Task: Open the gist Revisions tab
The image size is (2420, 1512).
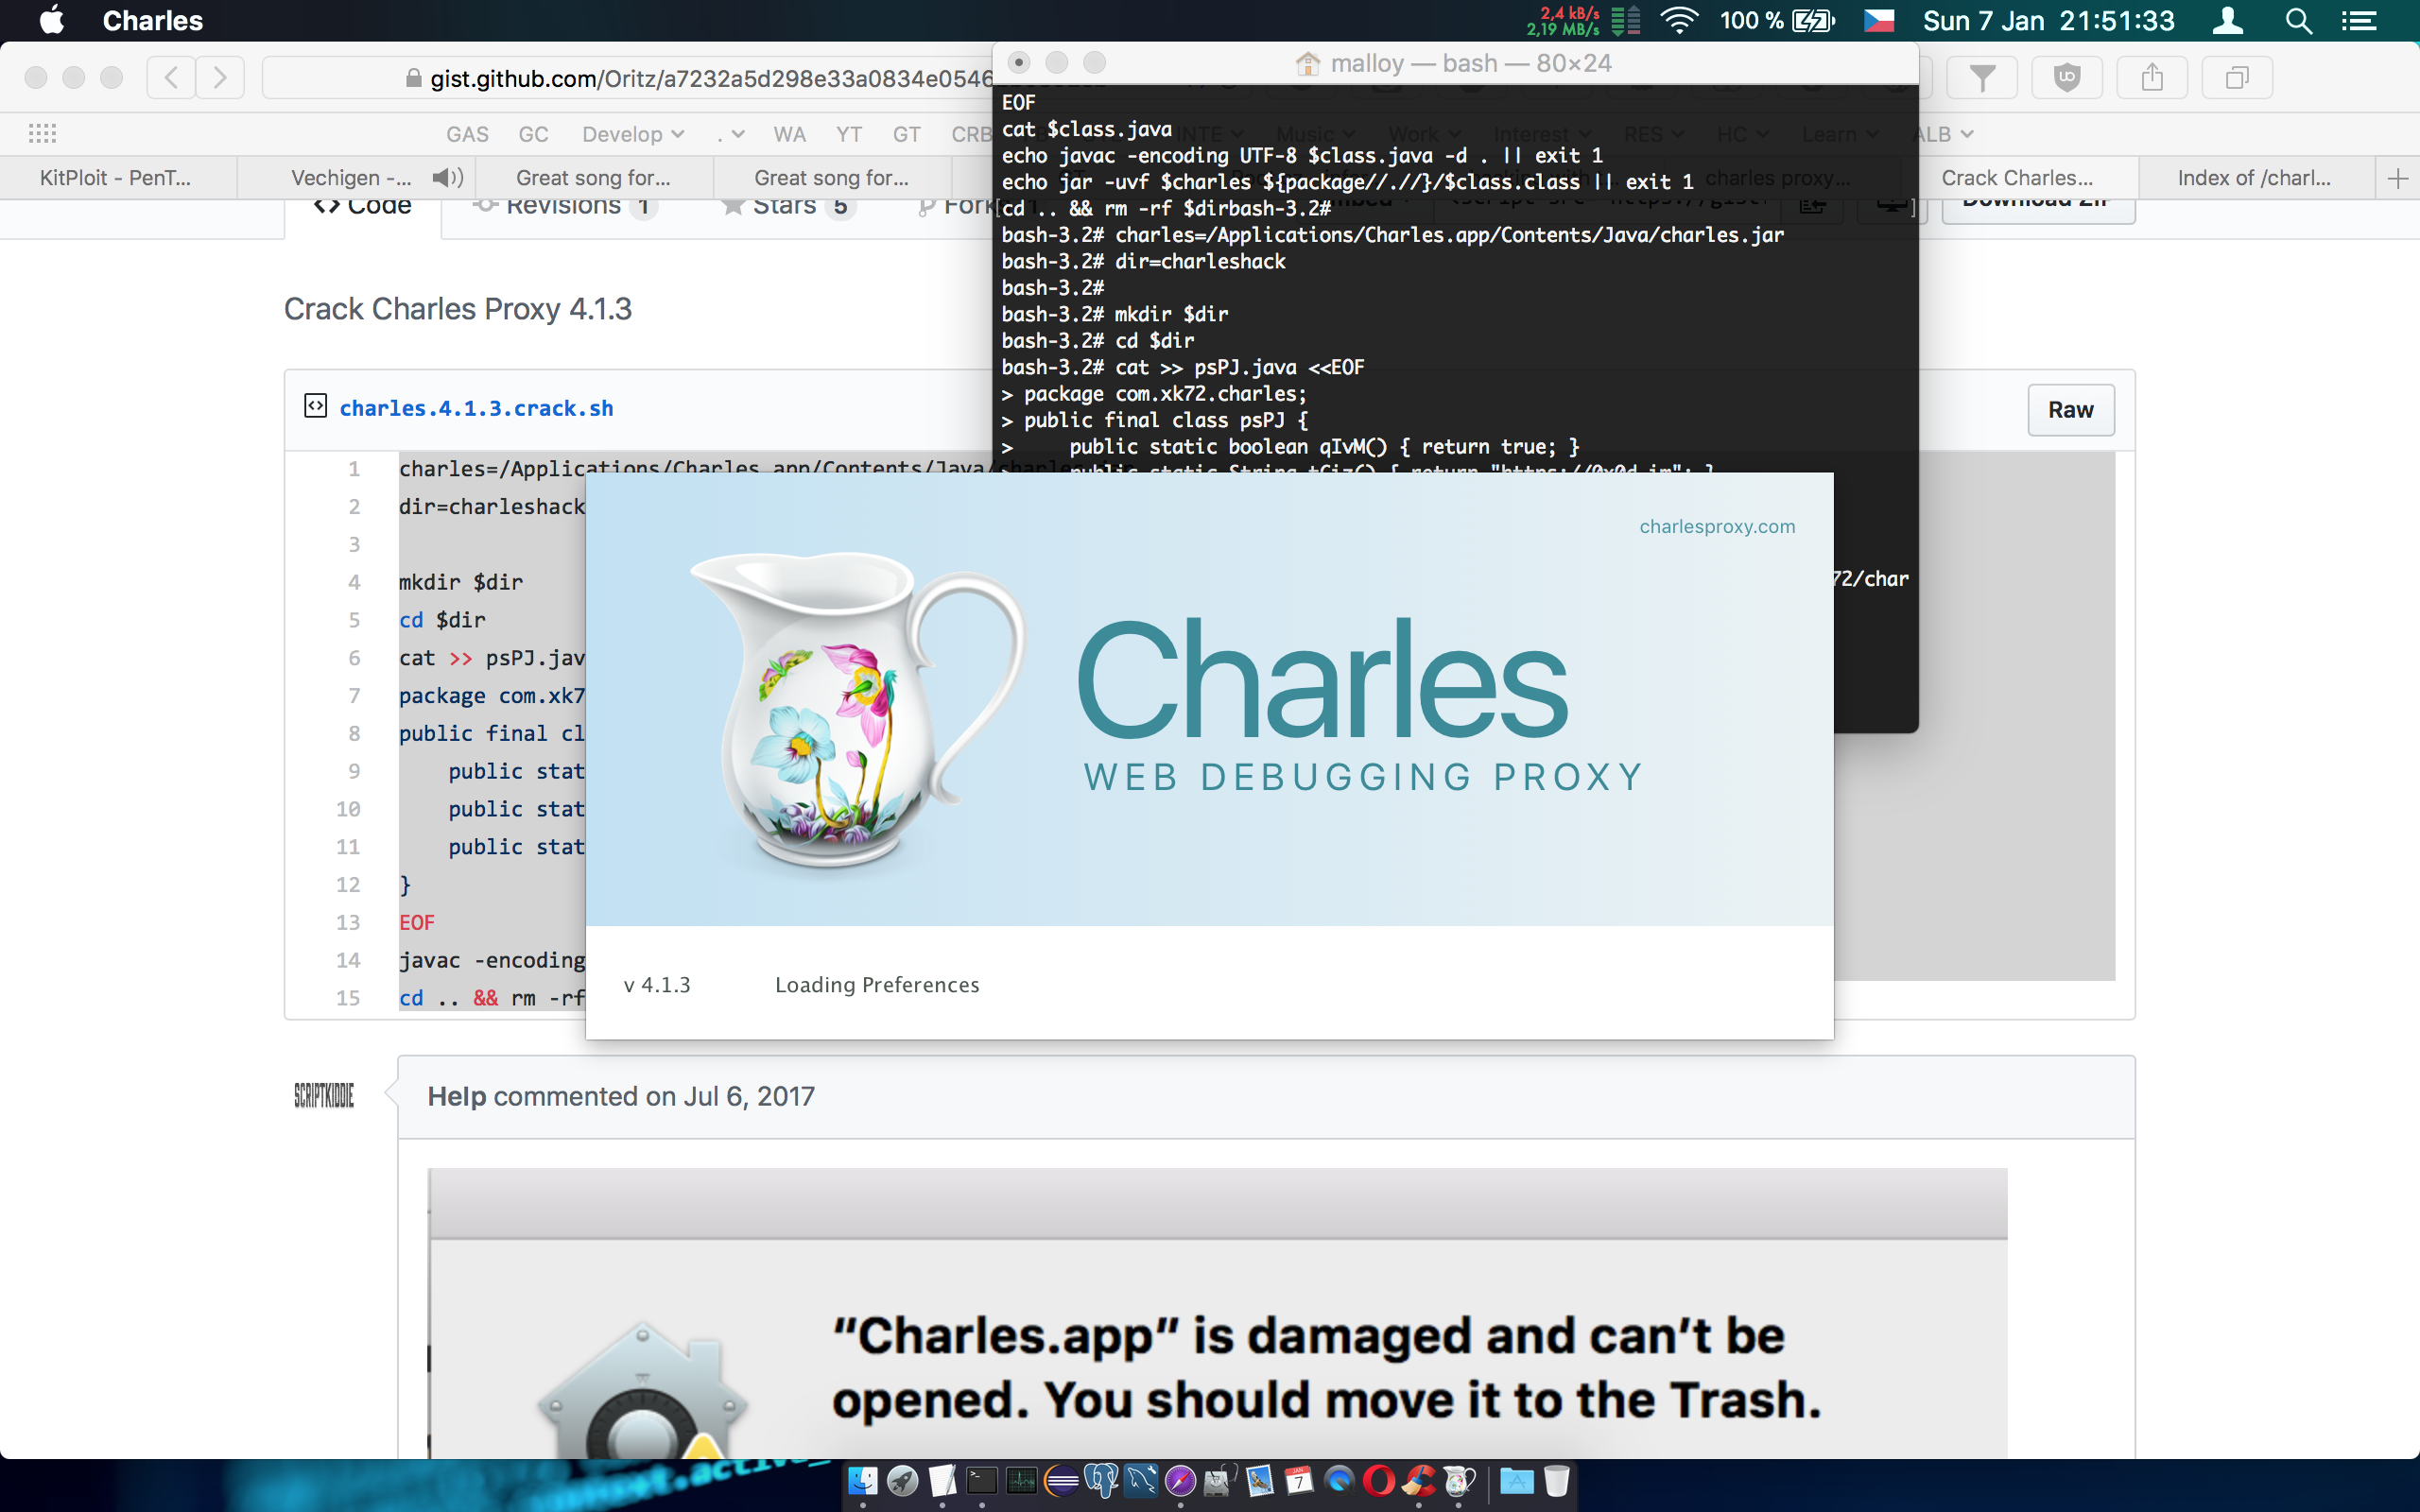Action: coord(565,208)
